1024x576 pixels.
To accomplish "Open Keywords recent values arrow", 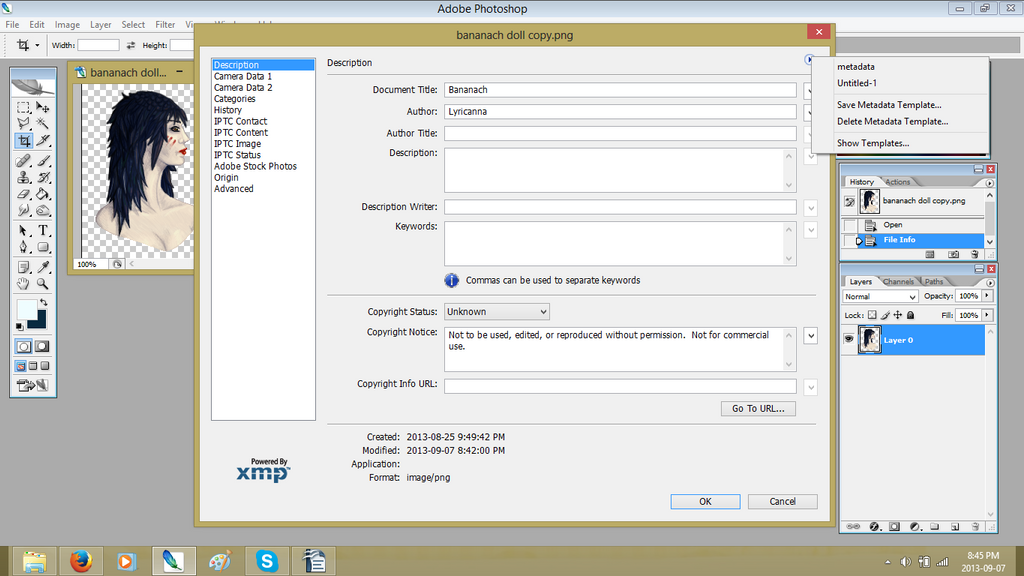I will tap(810, 230).
